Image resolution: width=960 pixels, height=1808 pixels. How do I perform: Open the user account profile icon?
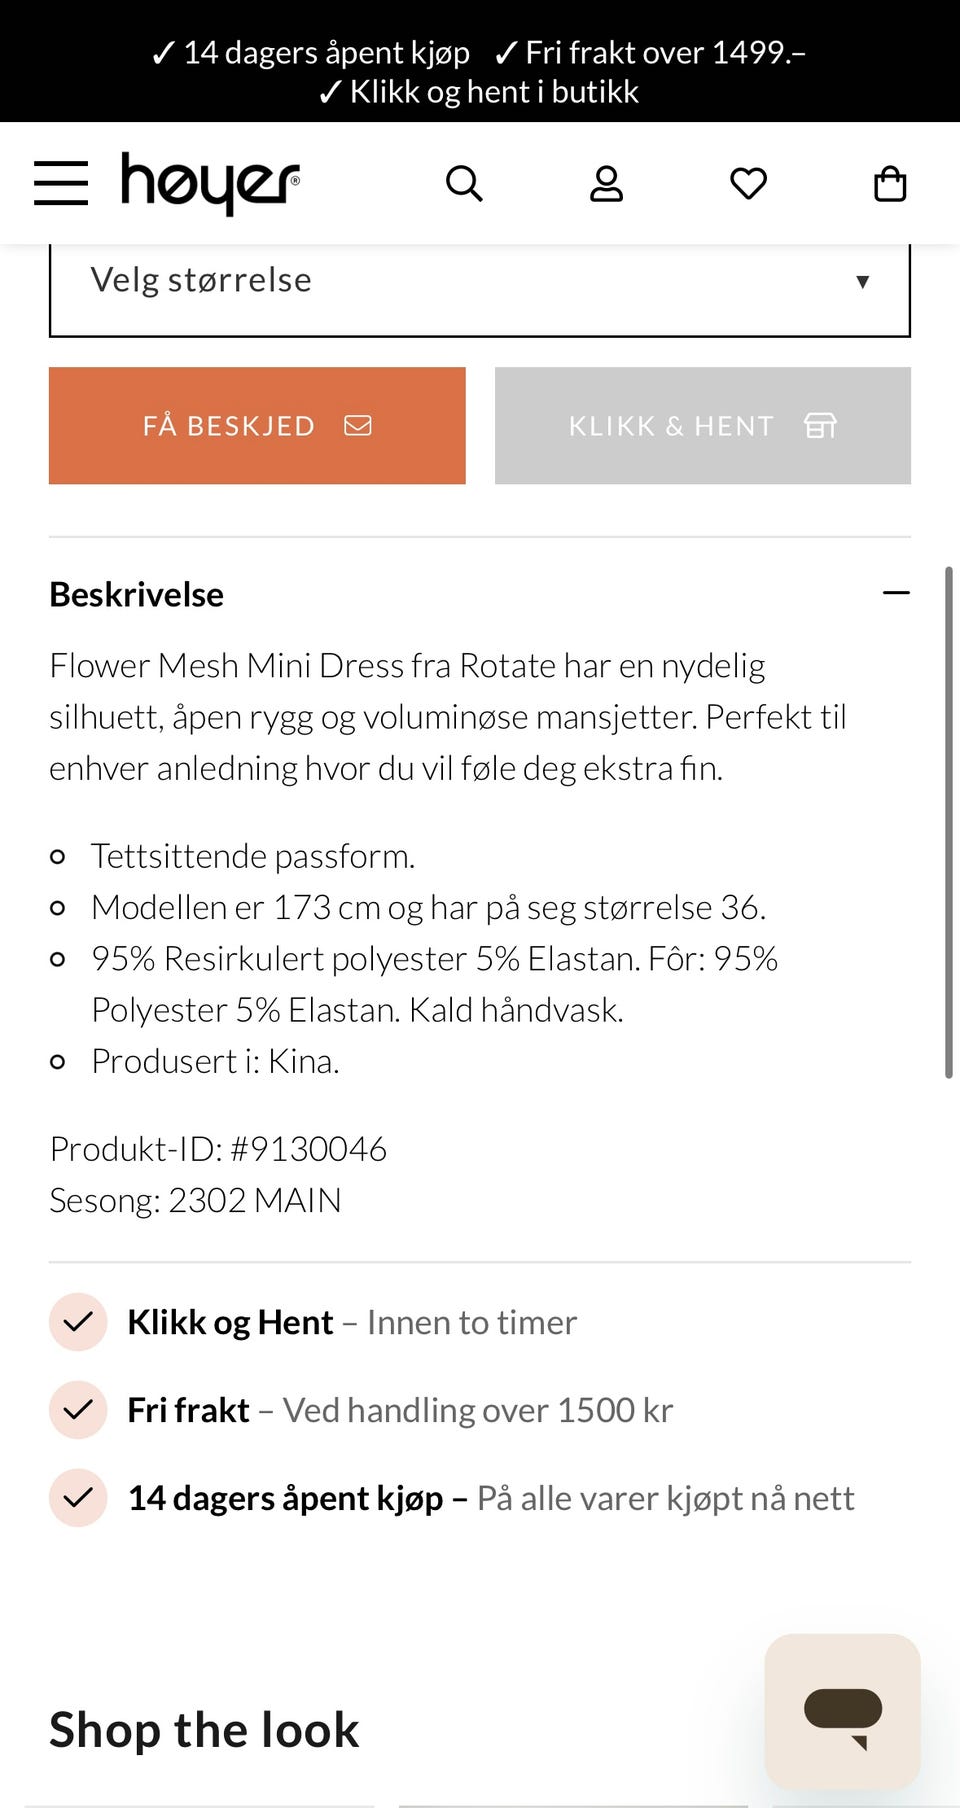(606, 184)
